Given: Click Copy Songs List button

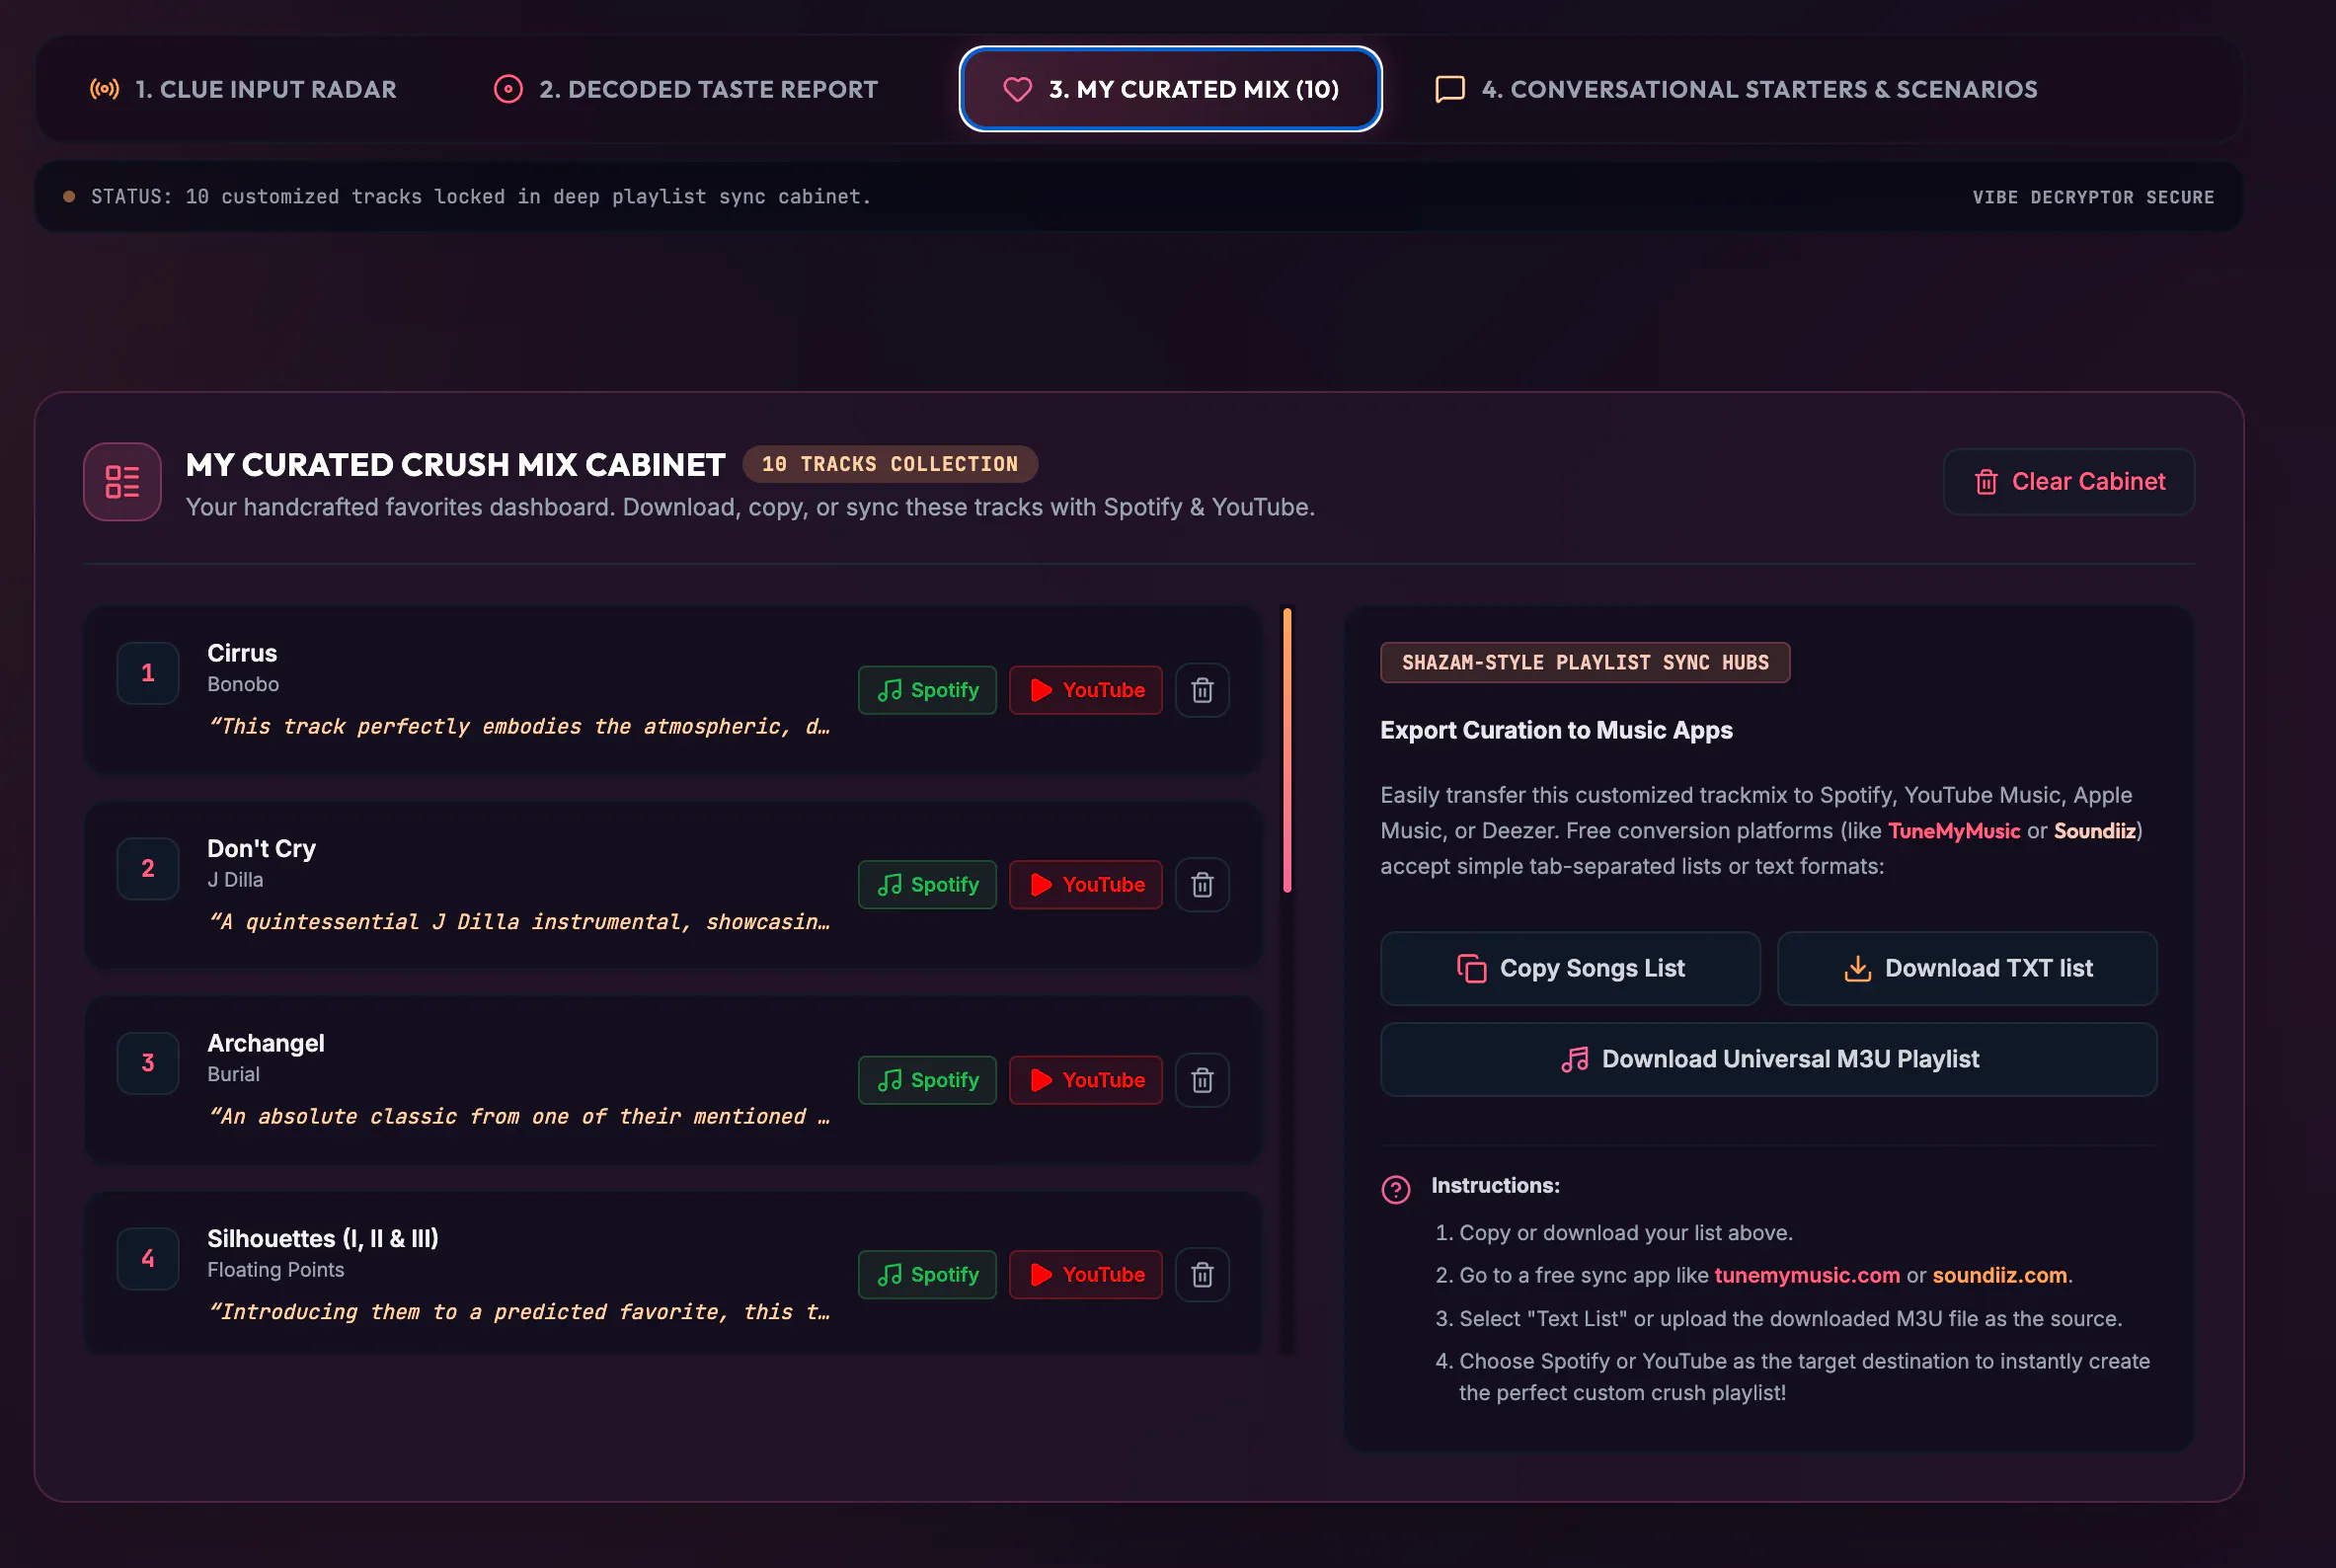Looking at the screenshot, I should pyautogui.click(x=1570, y=968).
